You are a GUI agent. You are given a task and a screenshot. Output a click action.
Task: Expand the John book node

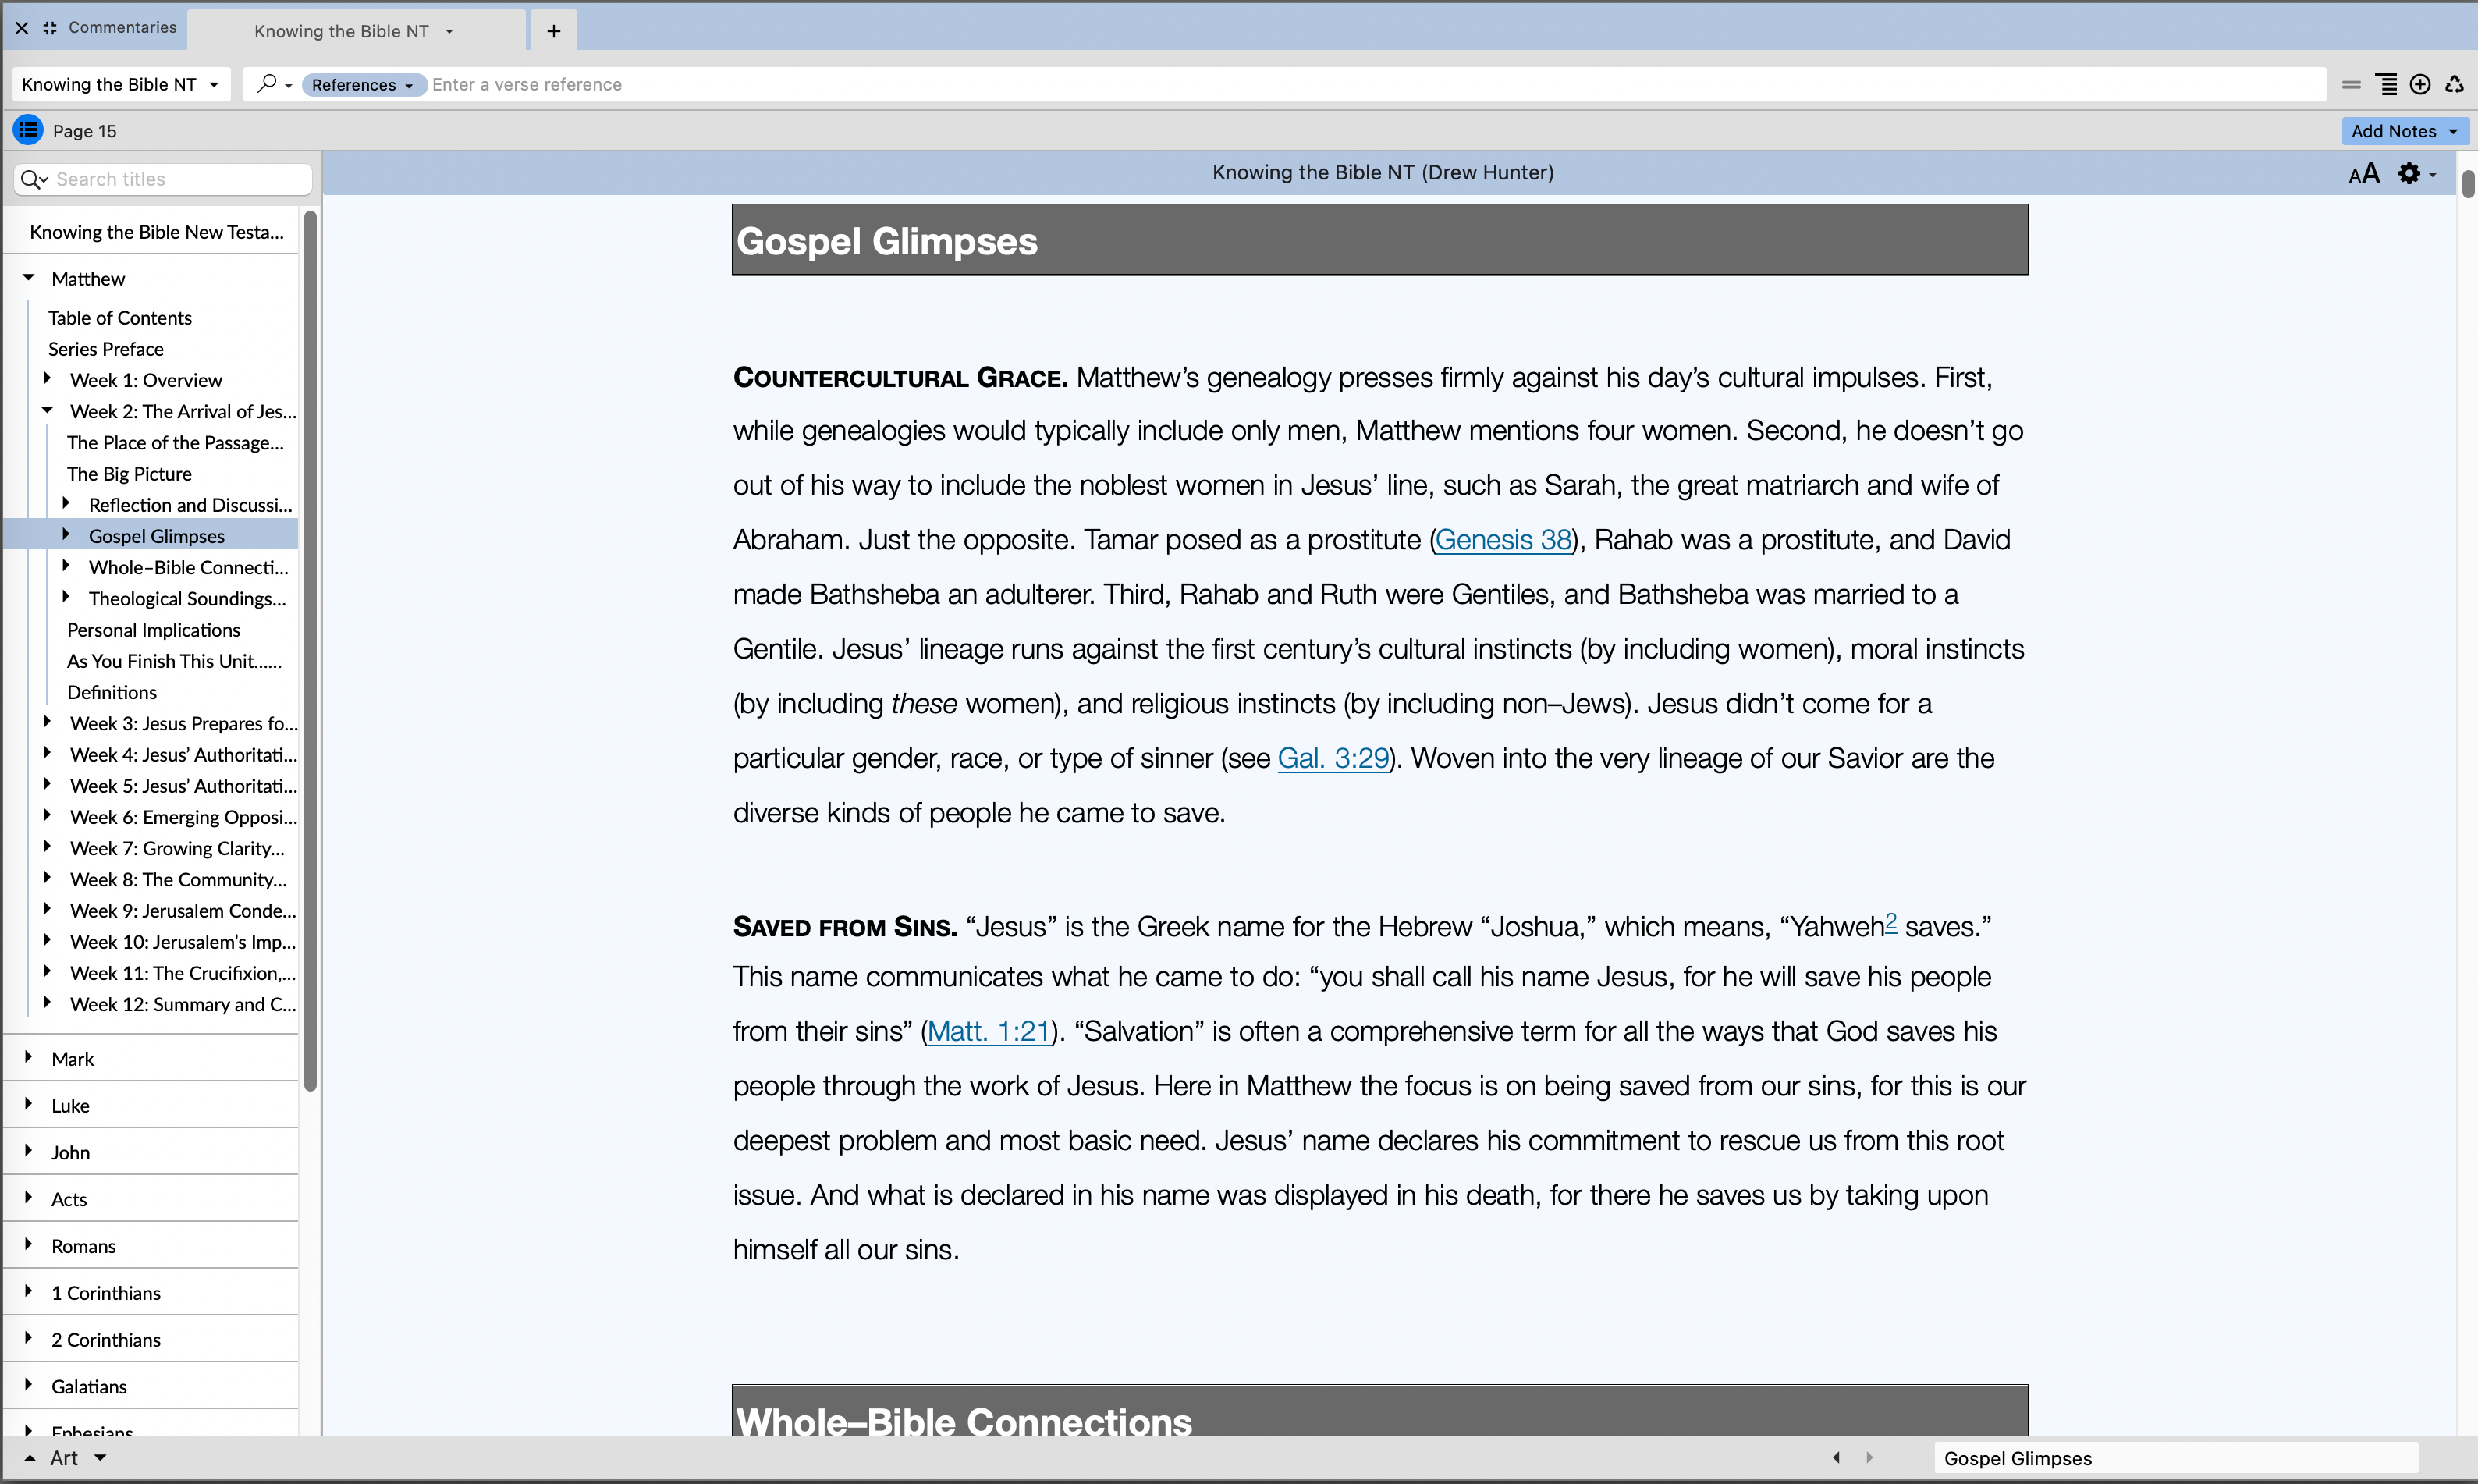point(29,1152)
